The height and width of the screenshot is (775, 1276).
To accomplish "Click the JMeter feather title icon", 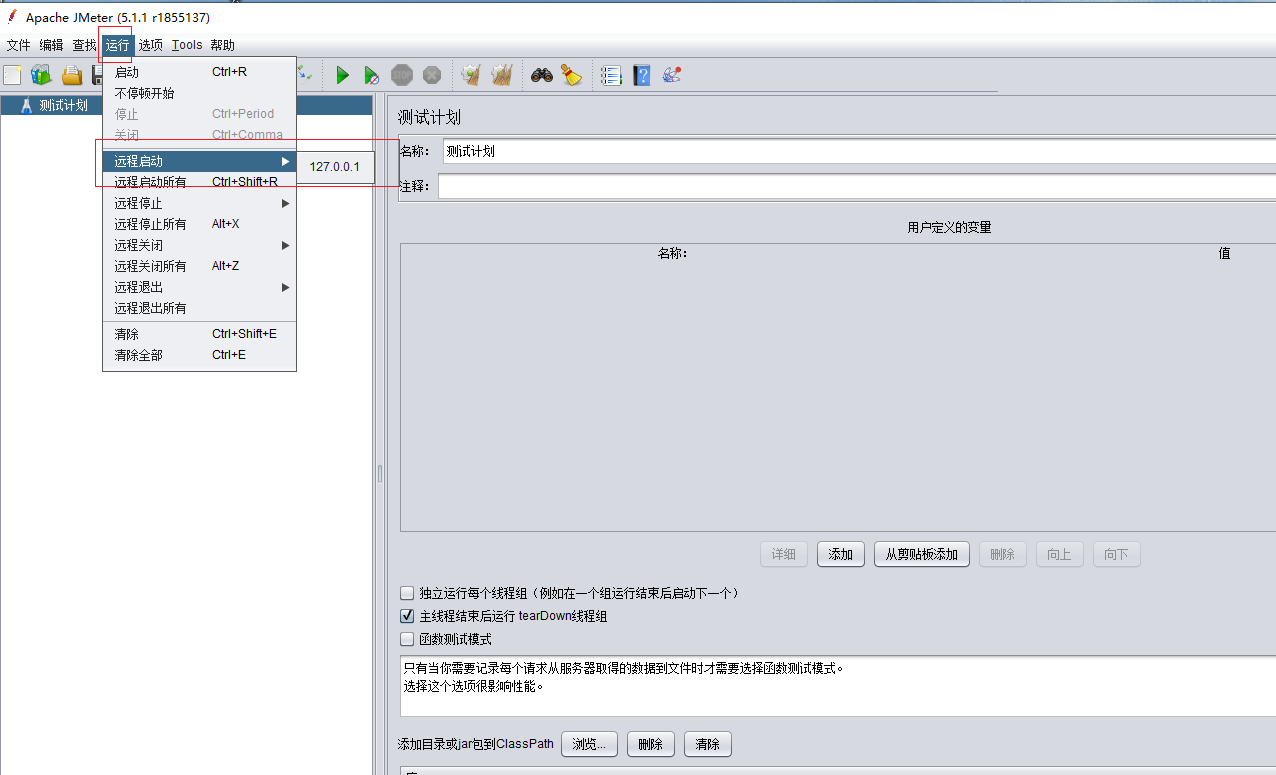I will pyautogui.click(x=12, y=17).
